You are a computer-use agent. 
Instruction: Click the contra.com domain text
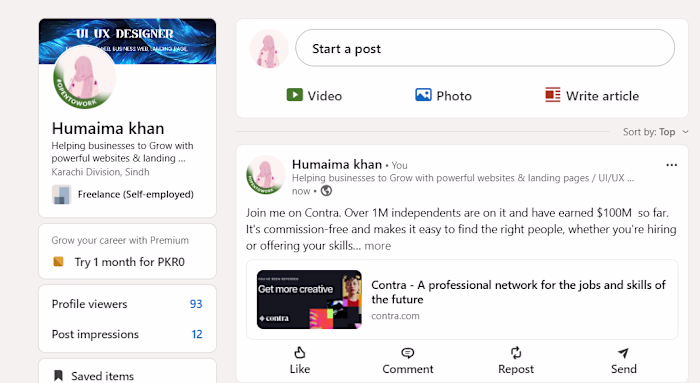(395, 316)
